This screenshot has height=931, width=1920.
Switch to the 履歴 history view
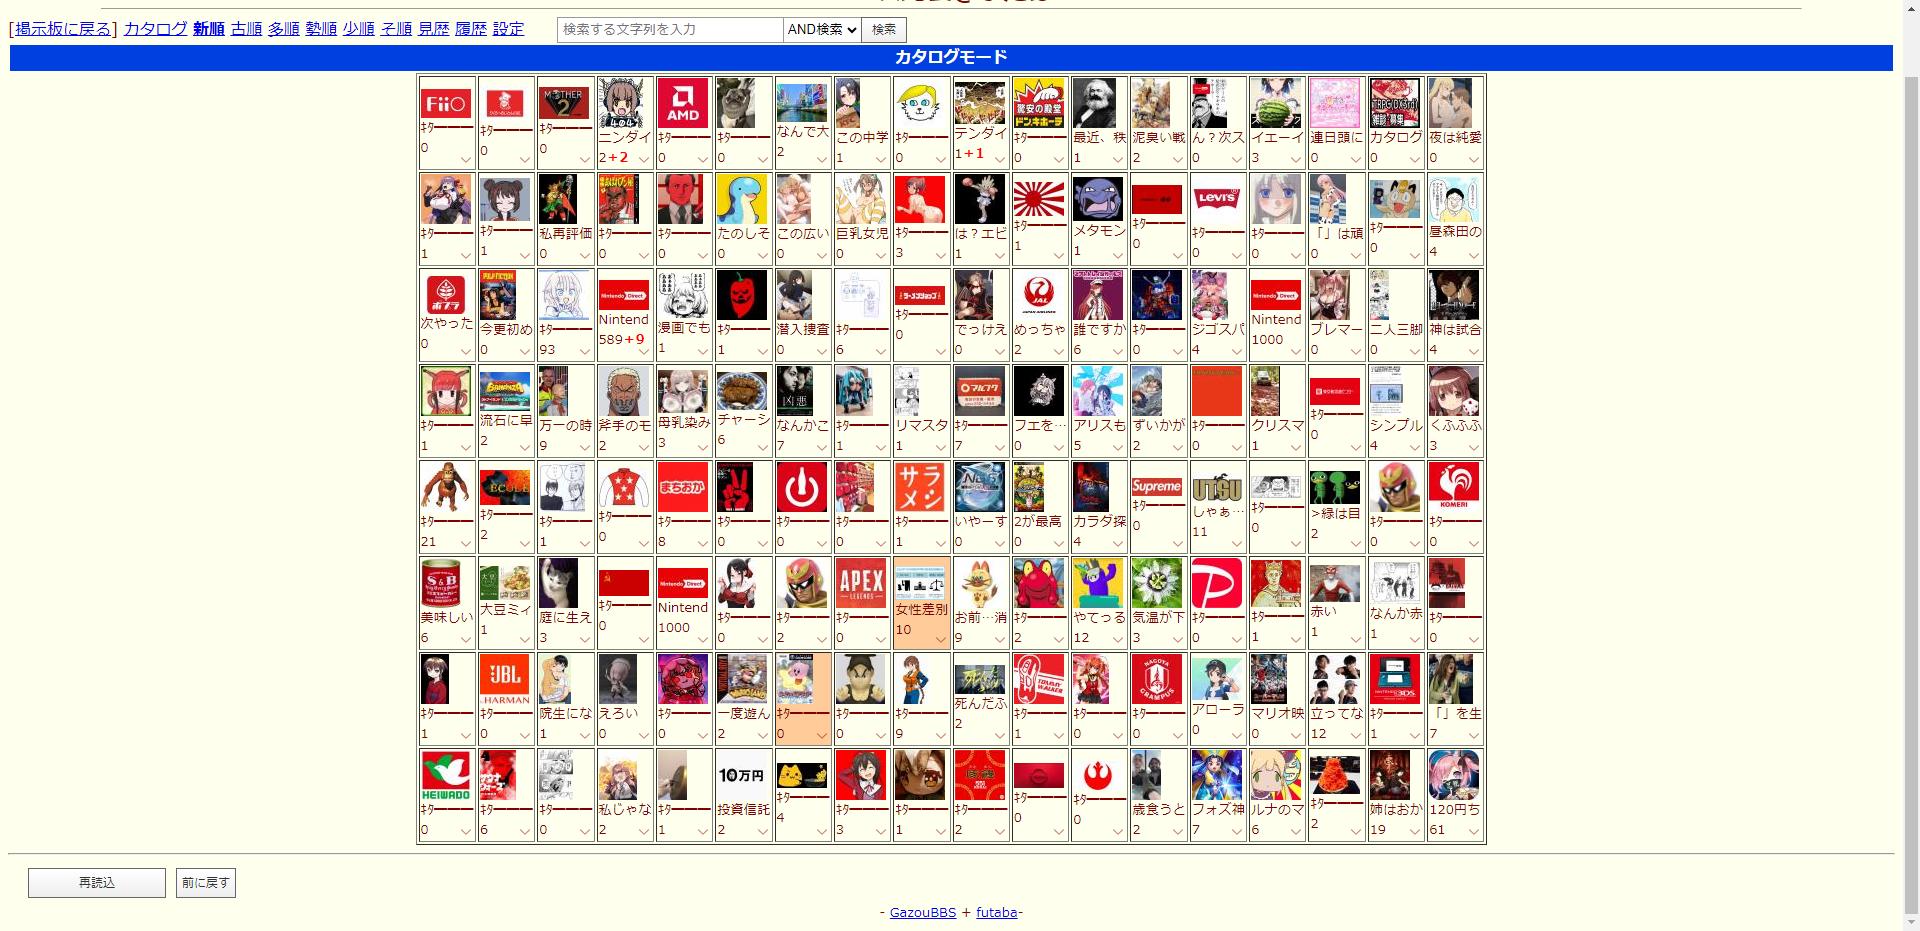[470, 29]
